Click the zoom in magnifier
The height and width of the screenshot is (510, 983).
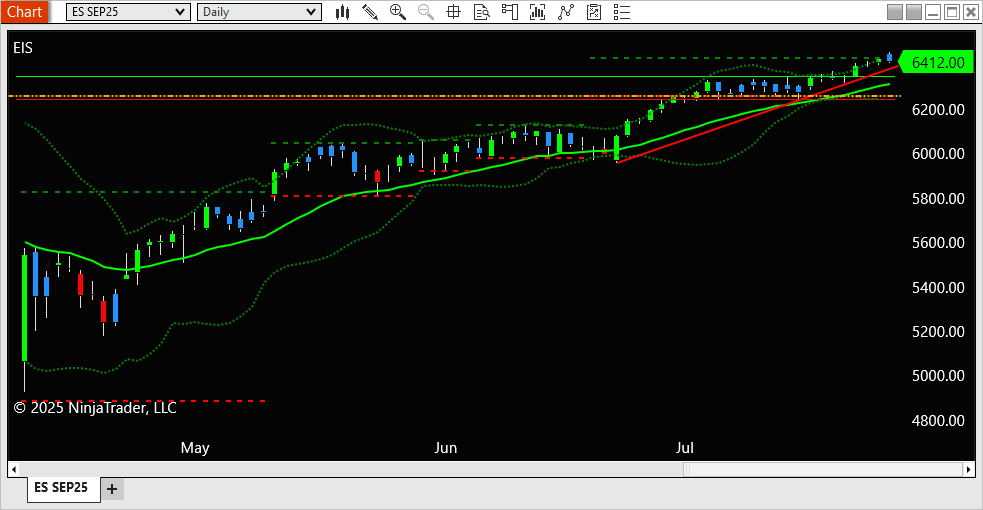pos(397,12)
